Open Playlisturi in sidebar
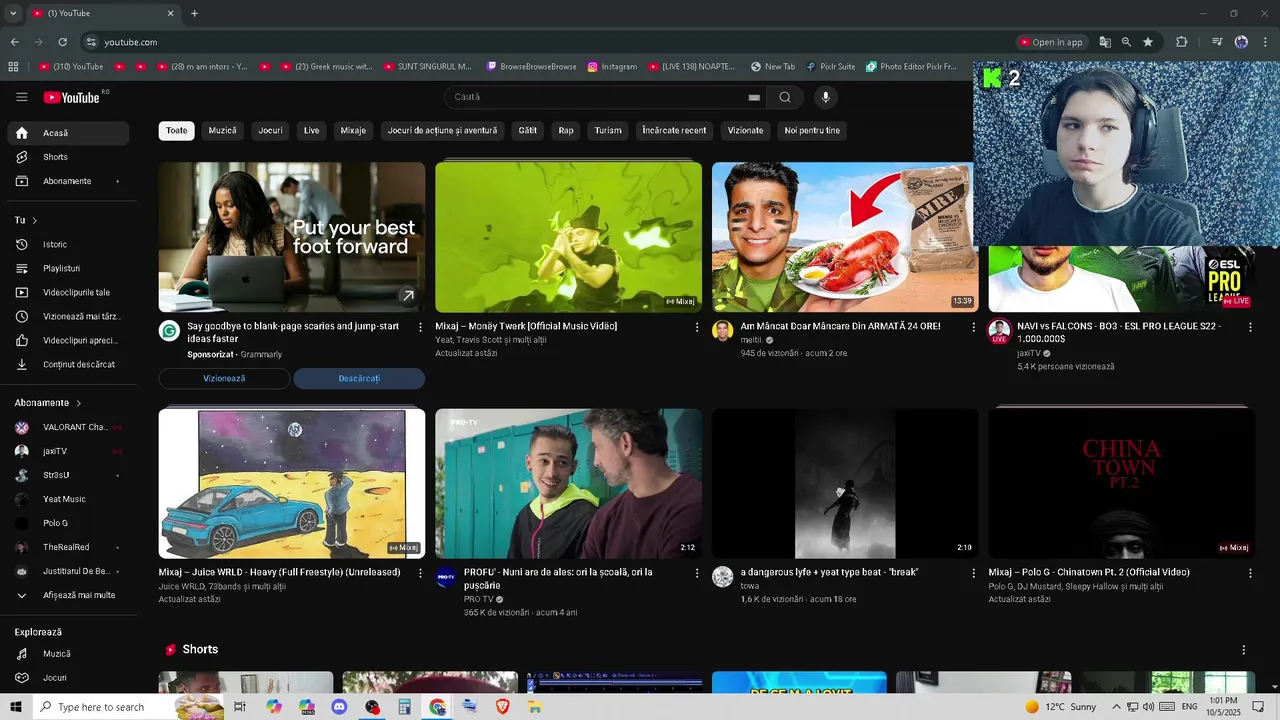This screenshot has height=720, width=1280. point(68,268)
